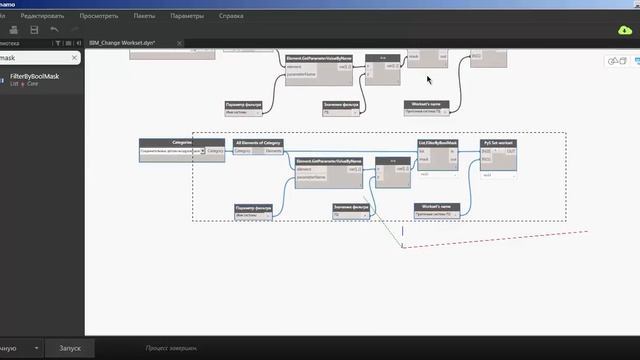Image resolution: width=640 pixels, height=360 pixels.
Task: Click lower Параметр фильтра string node
Action: coord(253,212)
